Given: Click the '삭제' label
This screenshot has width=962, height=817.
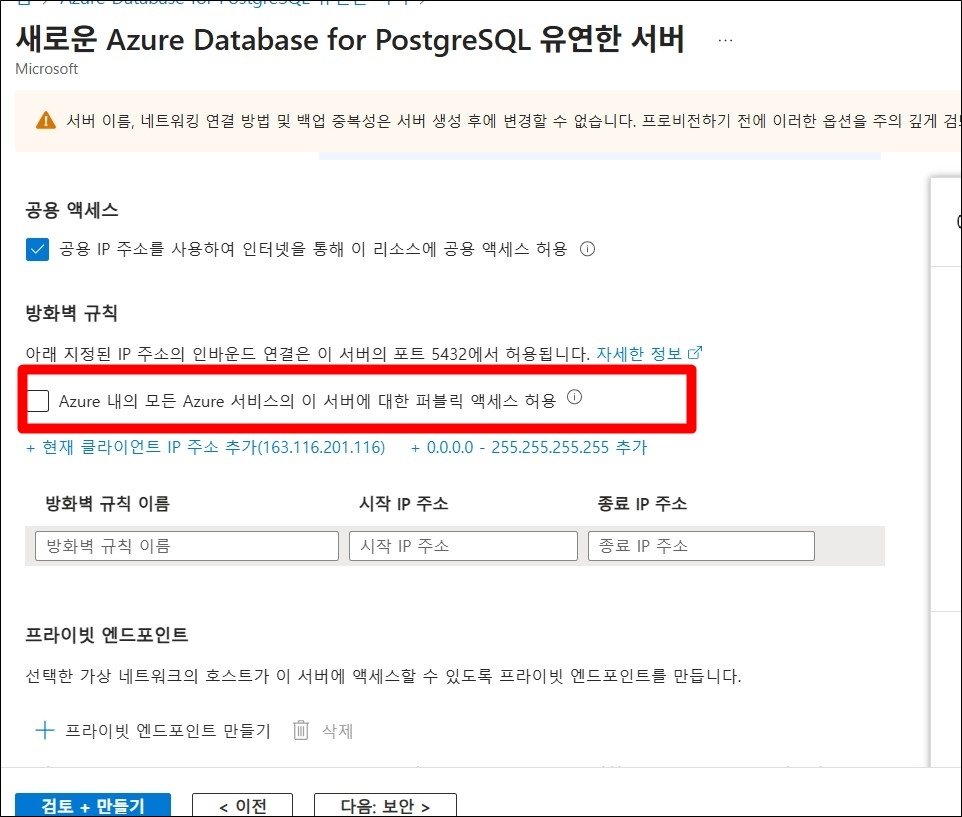Looking at the screenshot, I should (x=337, y=731).
